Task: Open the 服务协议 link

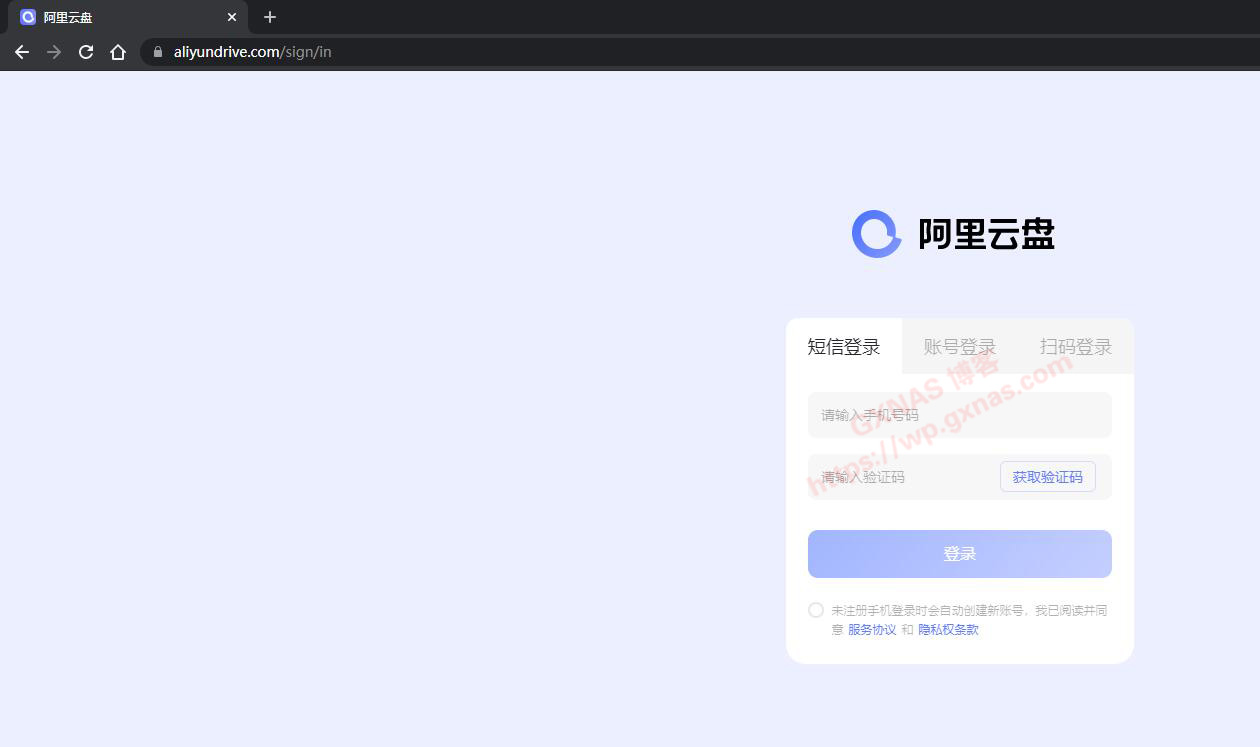Action: pos(872,630)
